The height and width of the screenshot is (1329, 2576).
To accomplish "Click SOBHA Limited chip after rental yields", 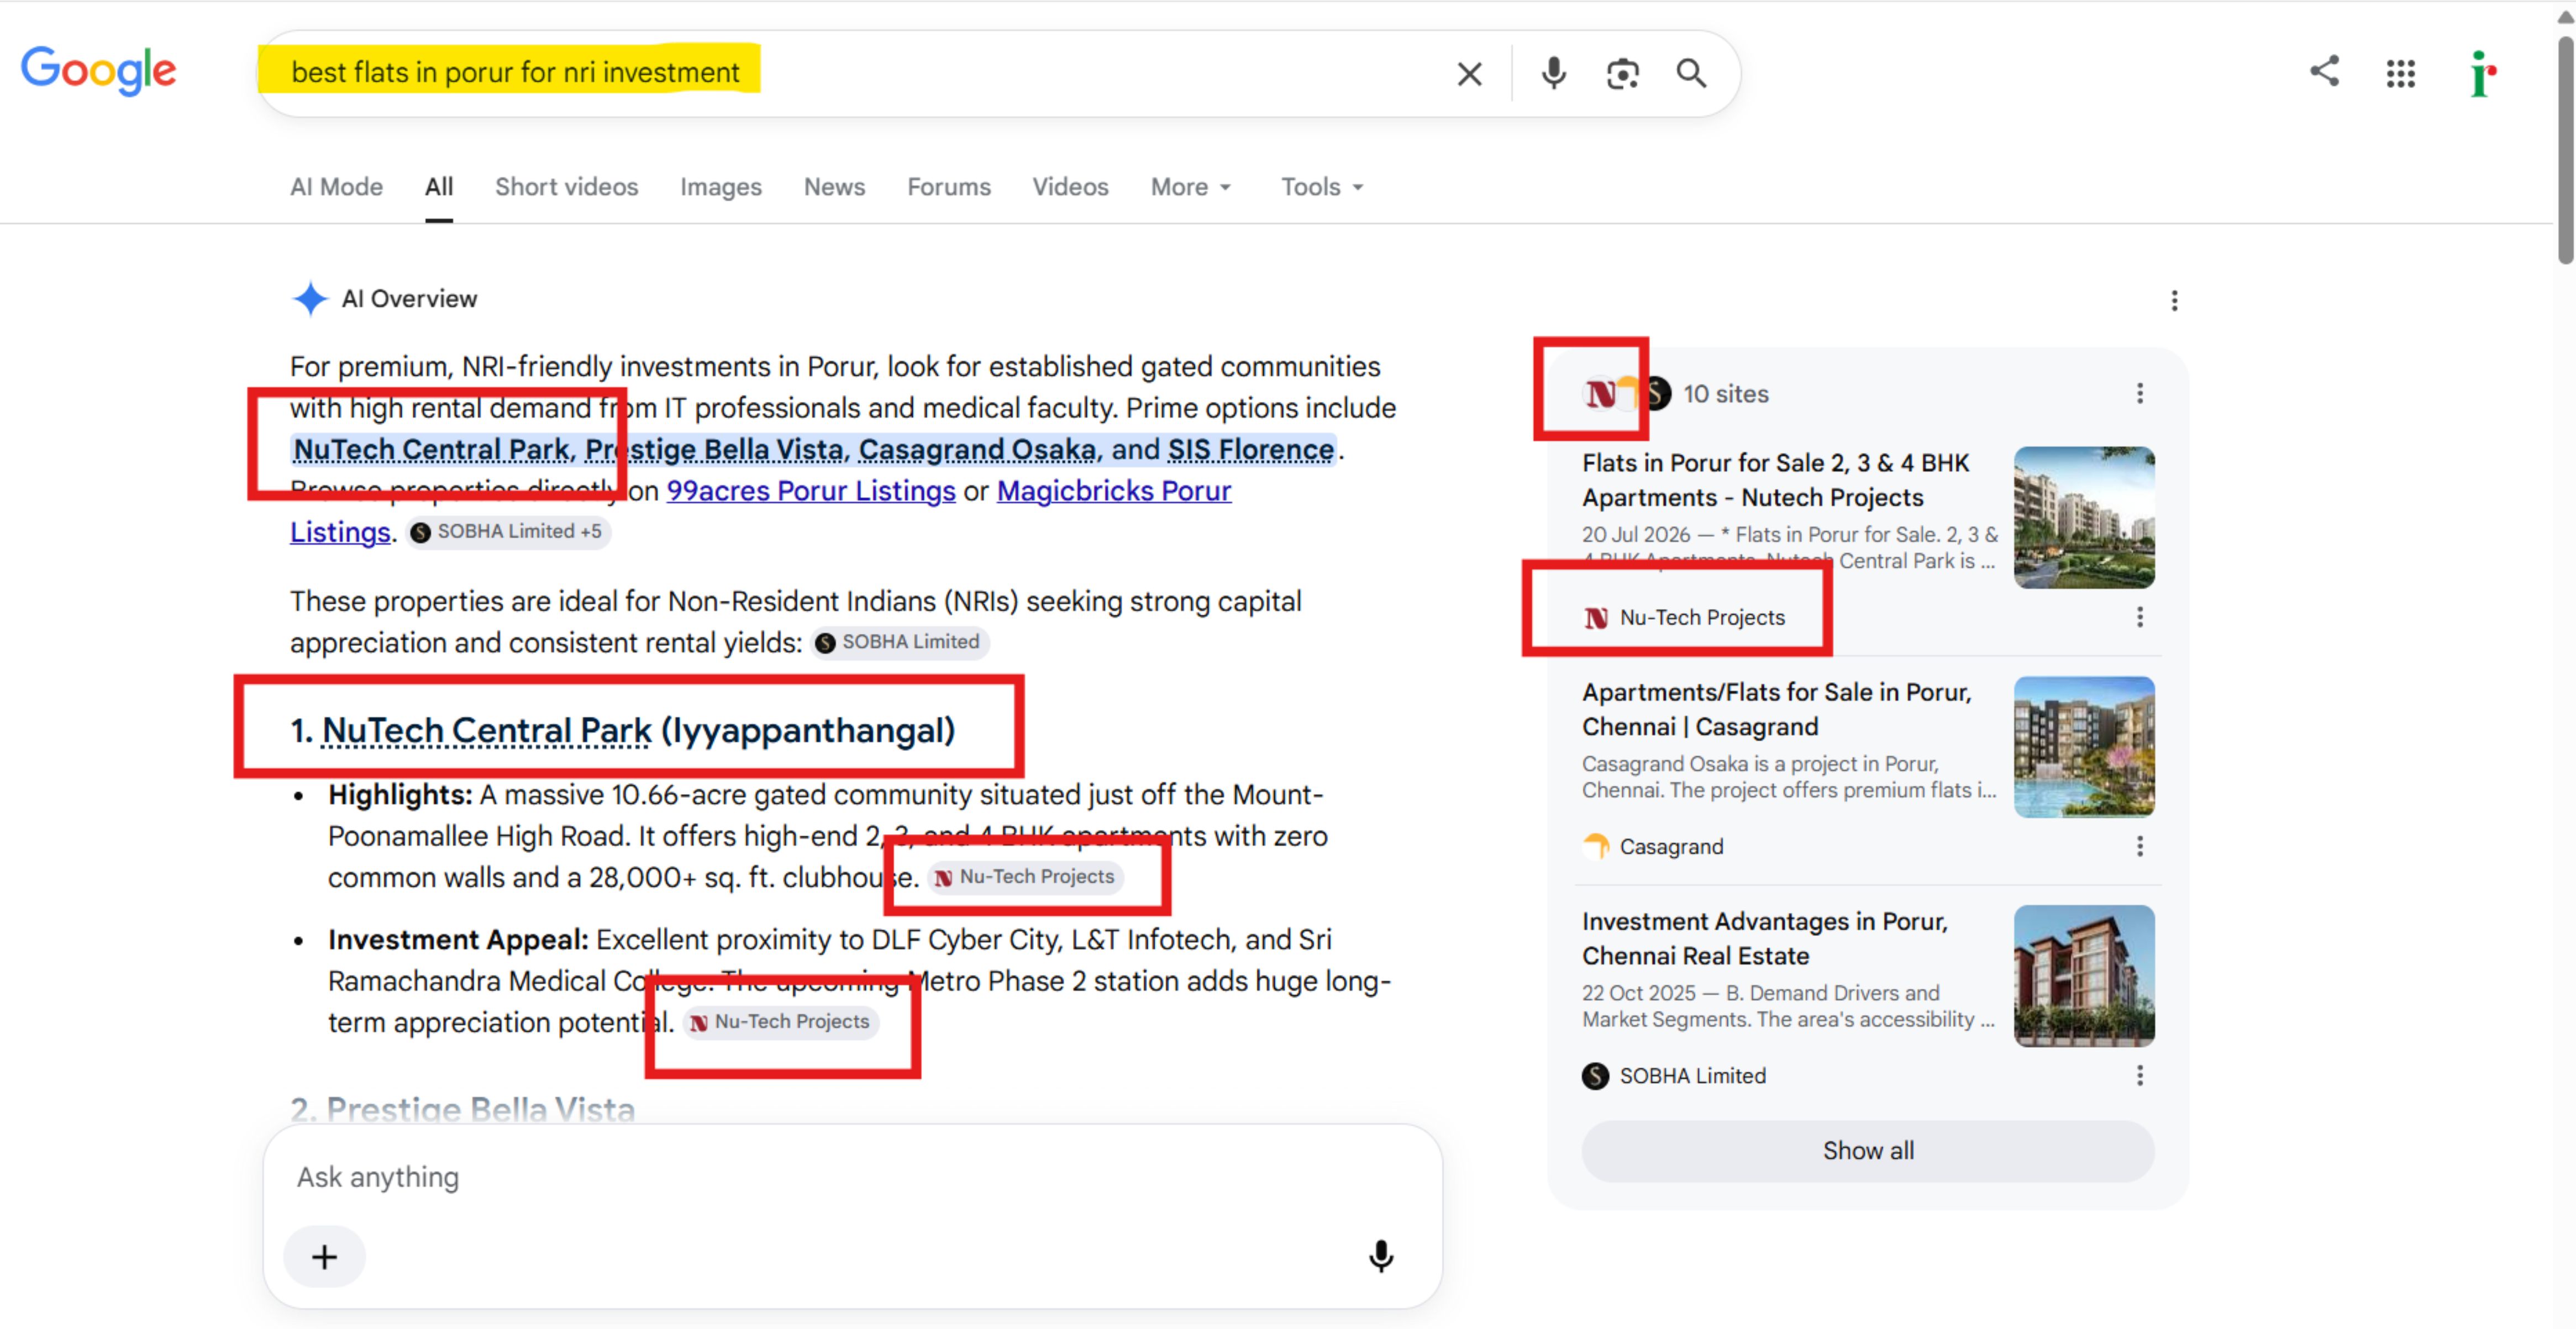I will point(899,642).
